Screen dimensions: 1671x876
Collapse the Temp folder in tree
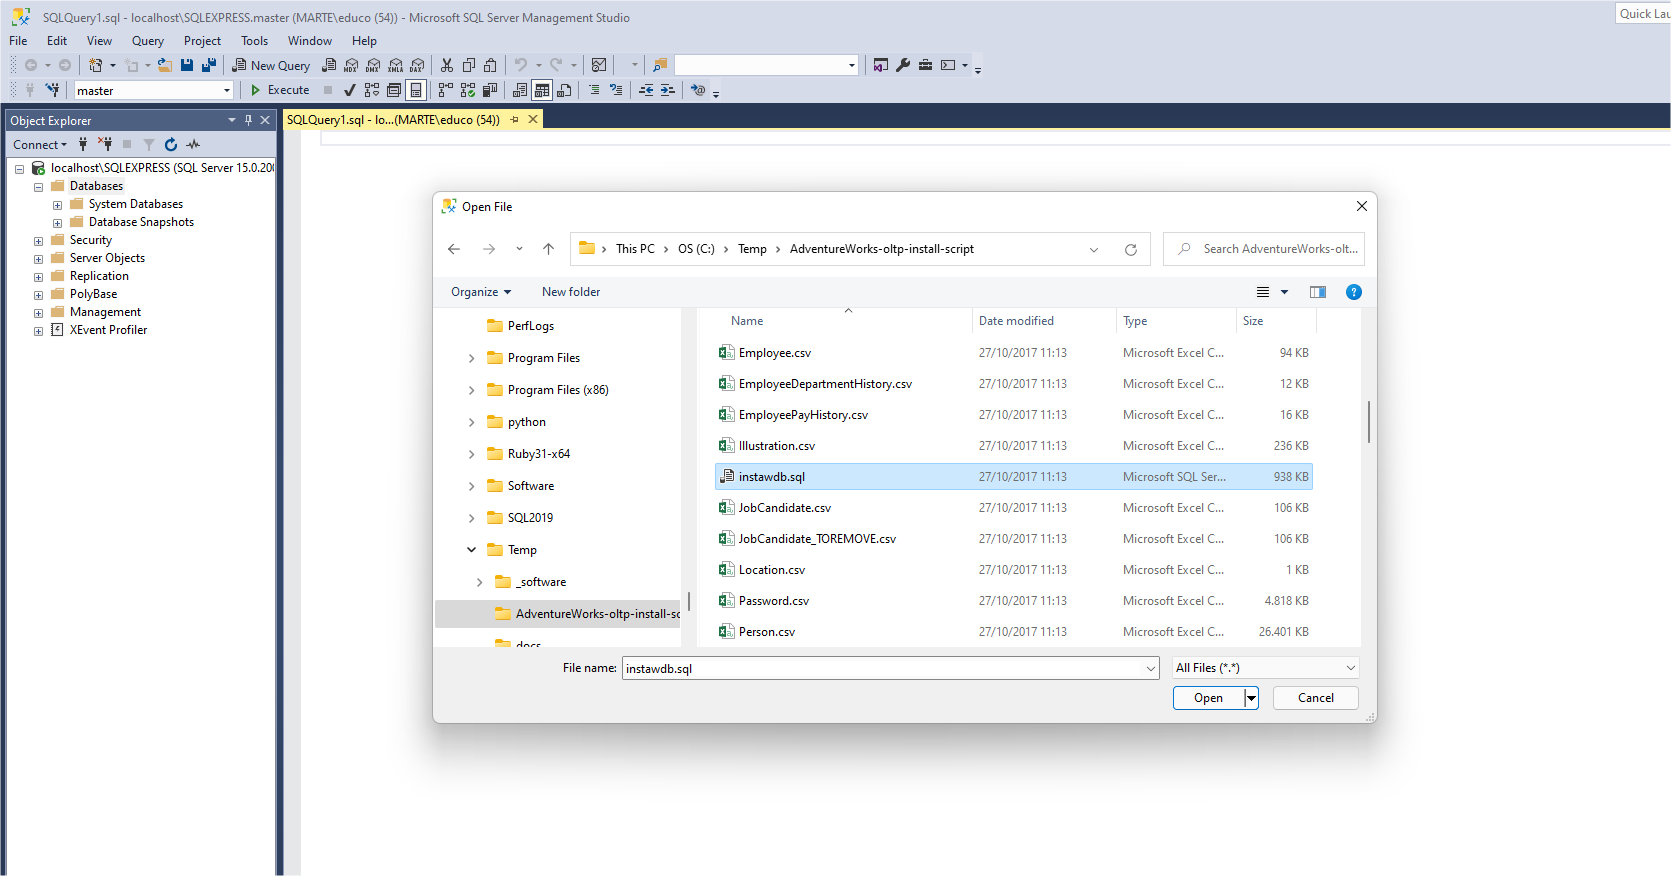pos(472,550)
